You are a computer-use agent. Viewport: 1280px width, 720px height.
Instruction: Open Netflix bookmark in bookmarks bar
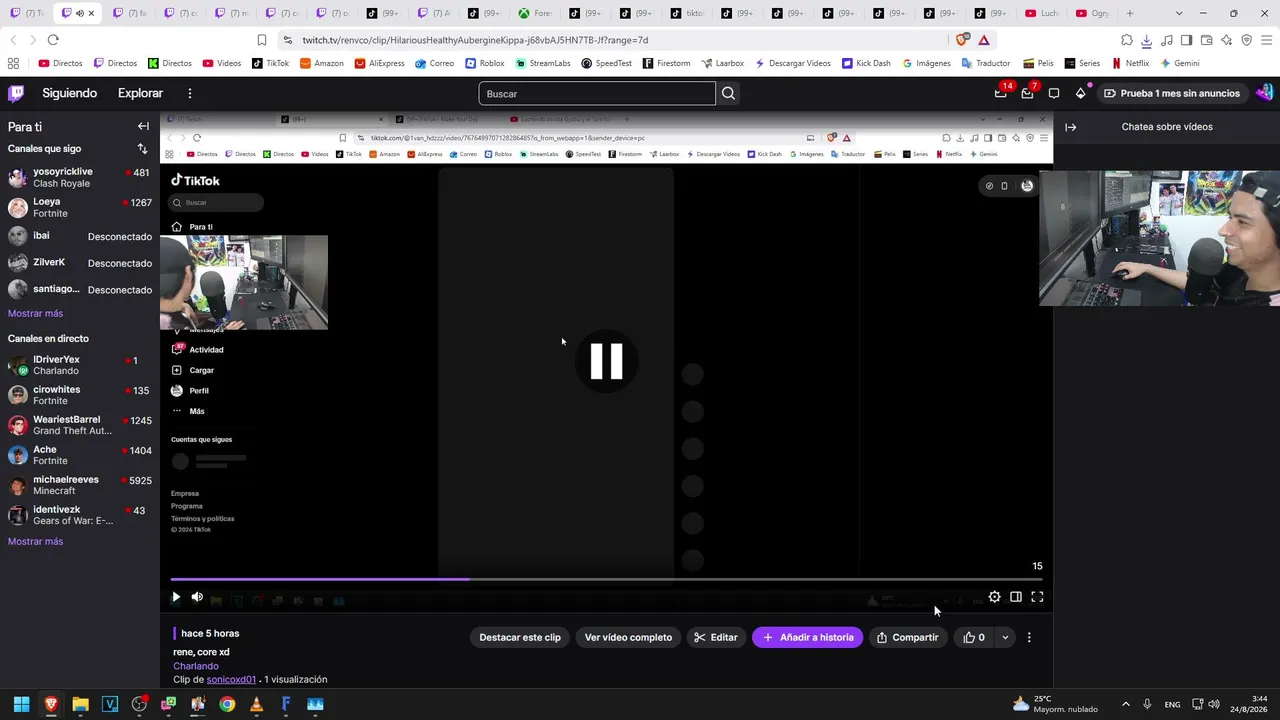tap(1131, 63)
